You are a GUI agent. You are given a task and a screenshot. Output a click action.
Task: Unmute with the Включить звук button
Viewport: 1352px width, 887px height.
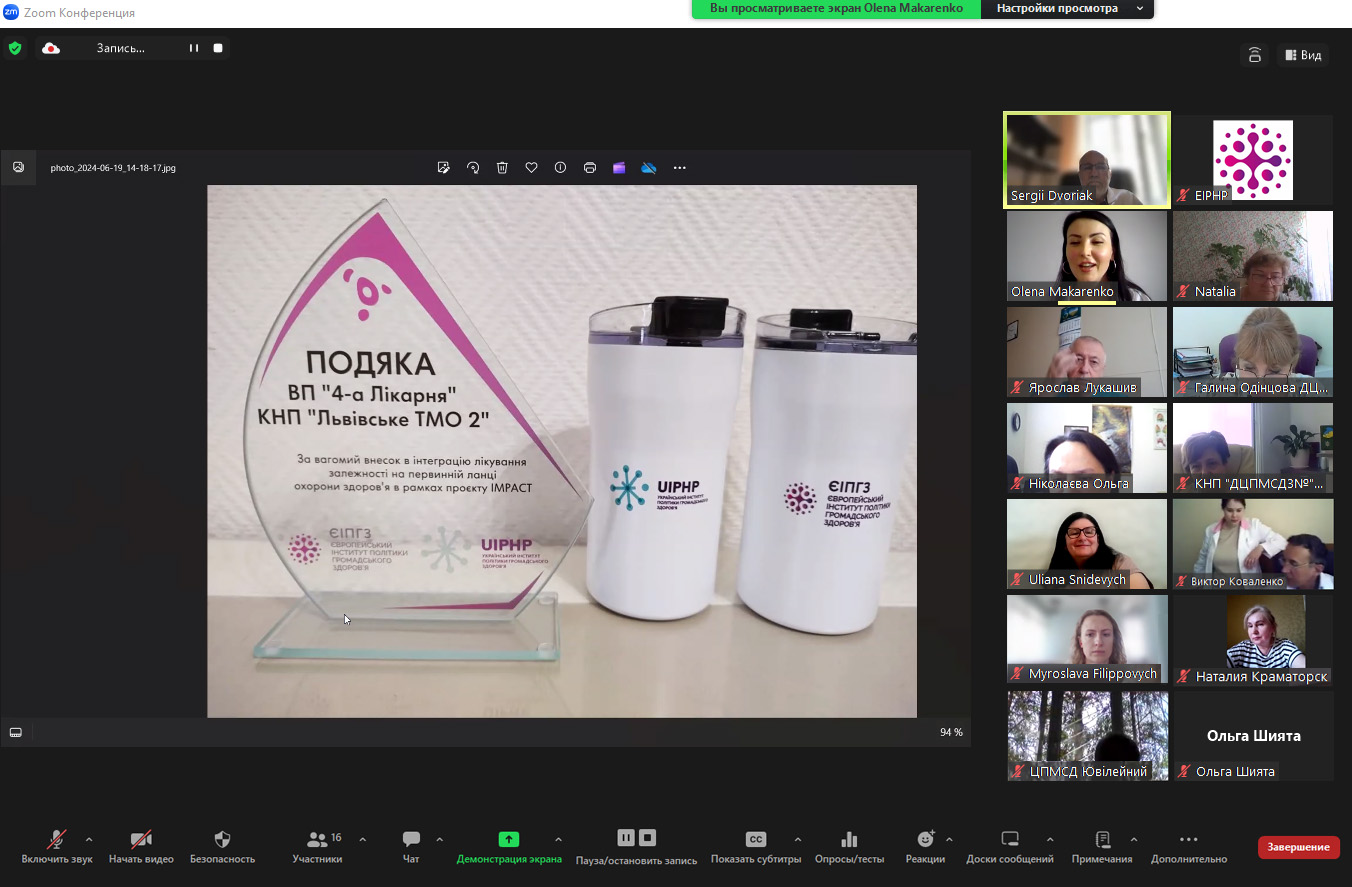coord(57,847)
